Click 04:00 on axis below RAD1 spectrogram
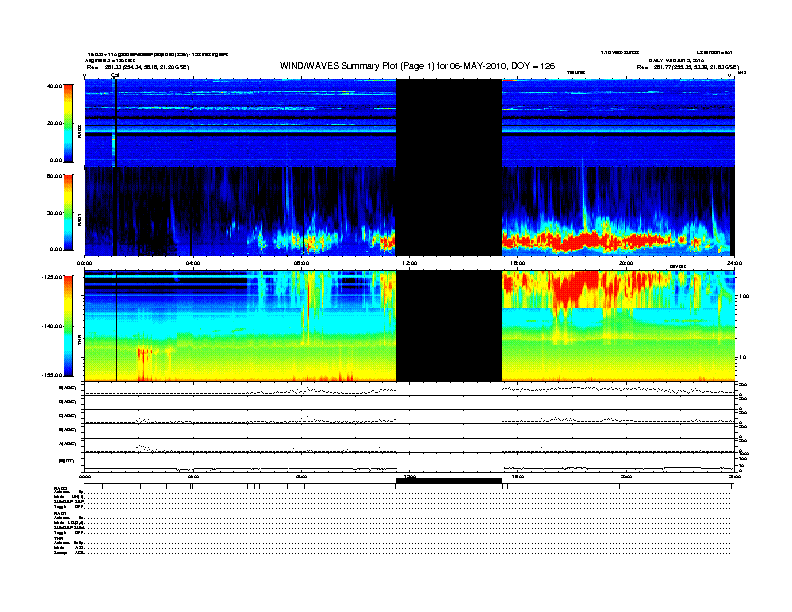This screenshot has width=792, height=612. pyautogui.click(x=193, y=263)
